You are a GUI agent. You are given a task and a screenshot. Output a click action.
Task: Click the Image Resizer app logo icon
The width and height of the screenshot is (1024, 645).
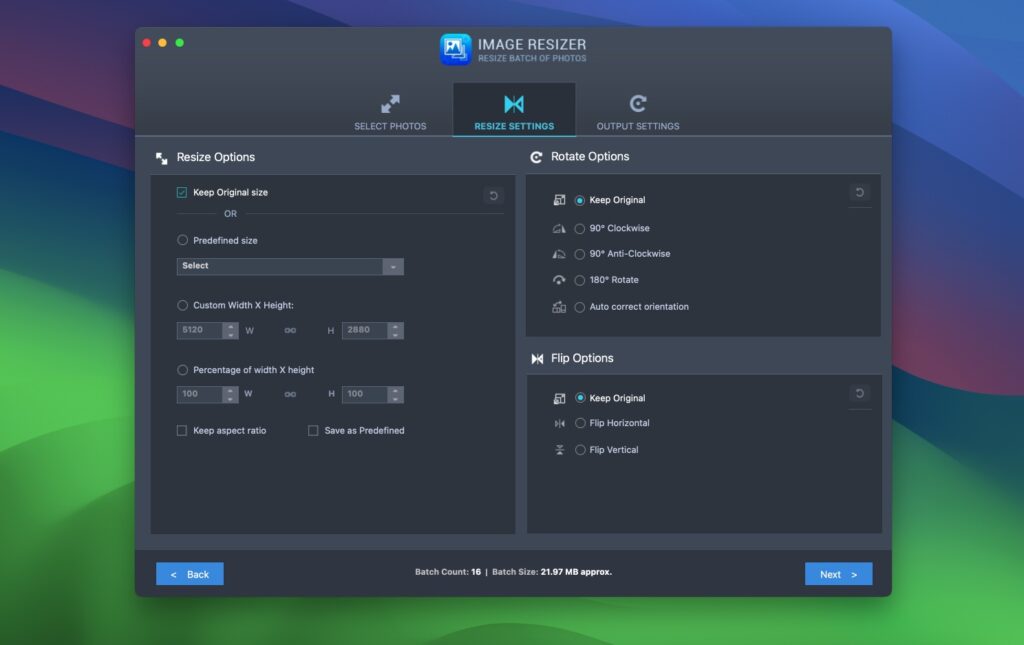456,47
